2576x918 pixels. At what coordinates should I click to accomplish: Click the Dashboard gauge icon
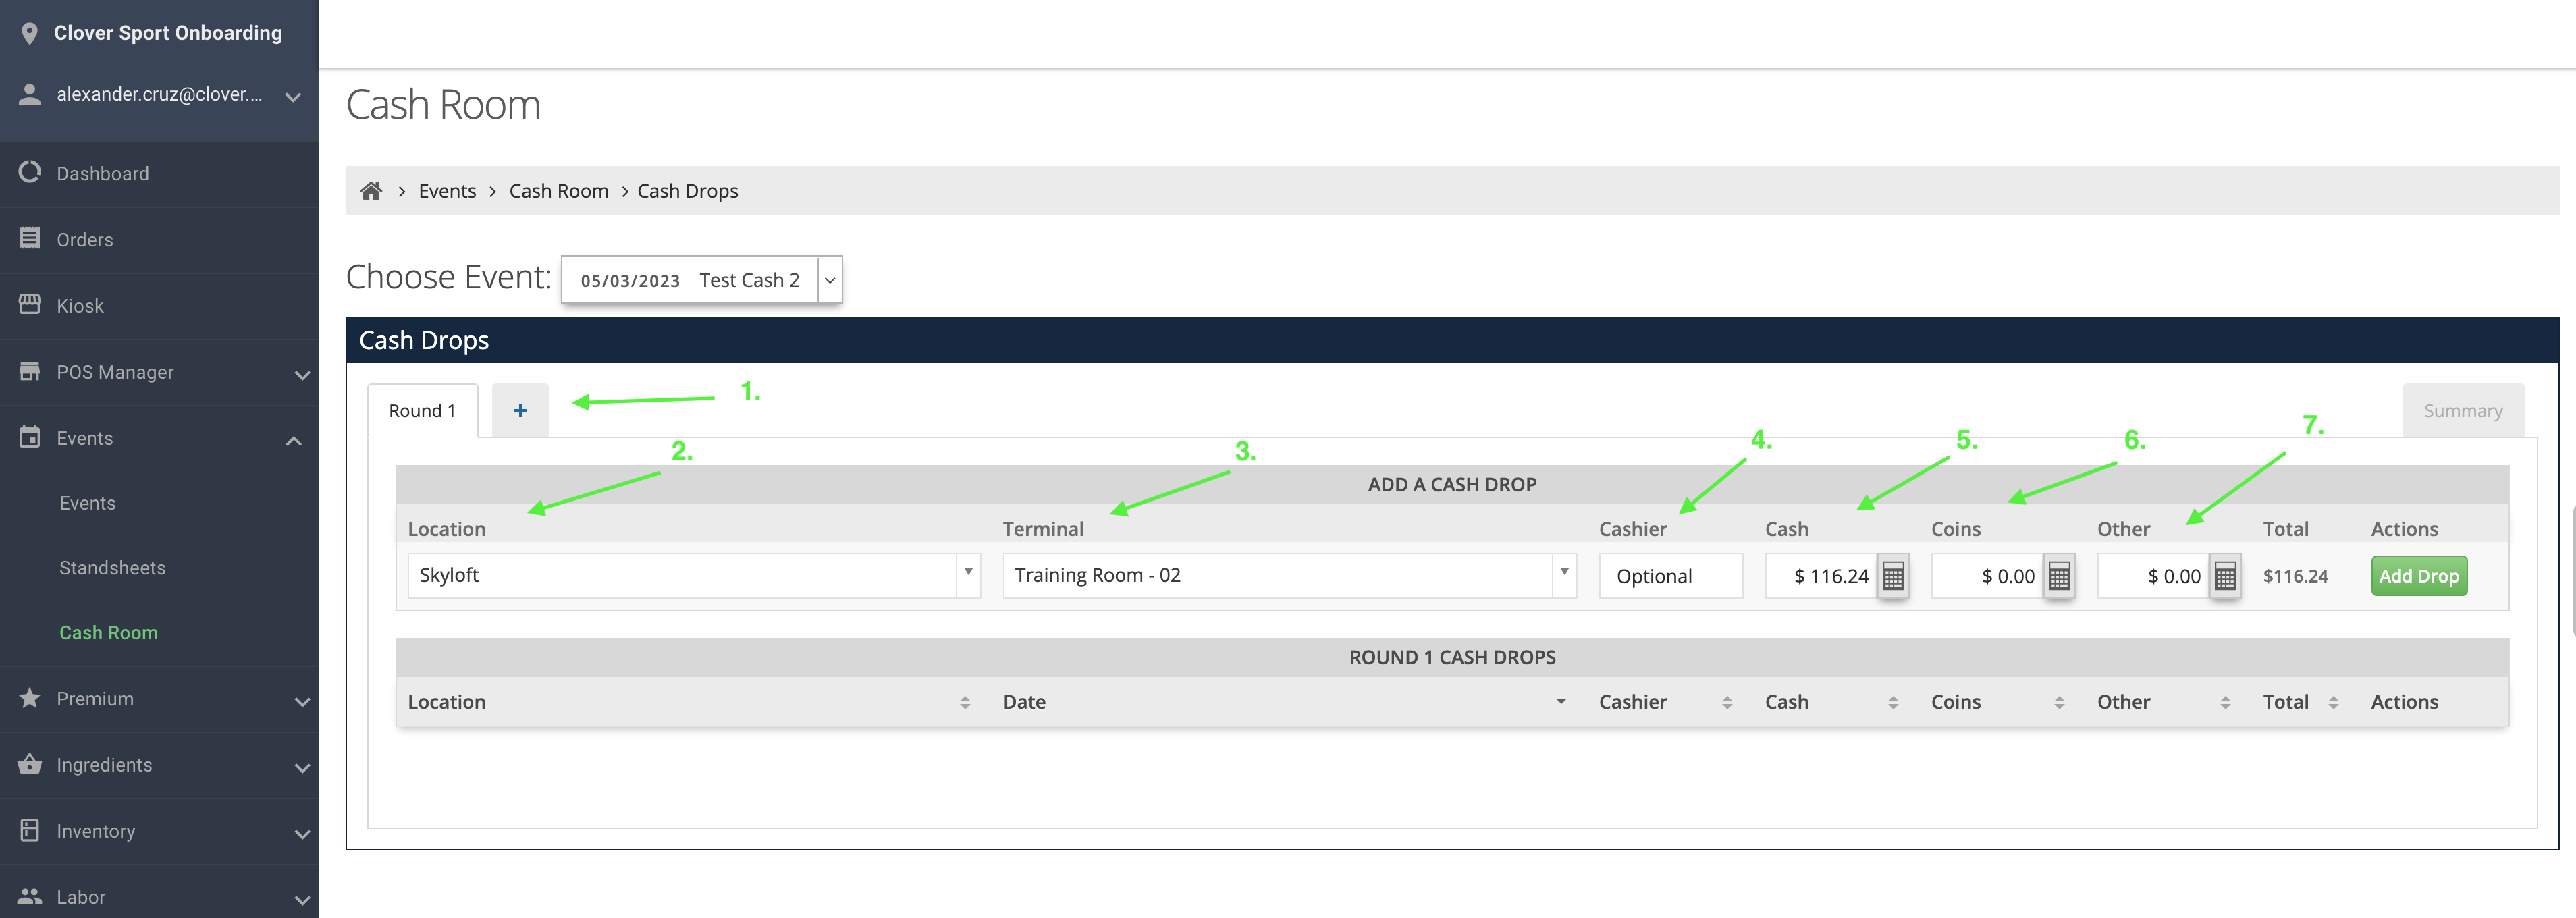point(30,172)
